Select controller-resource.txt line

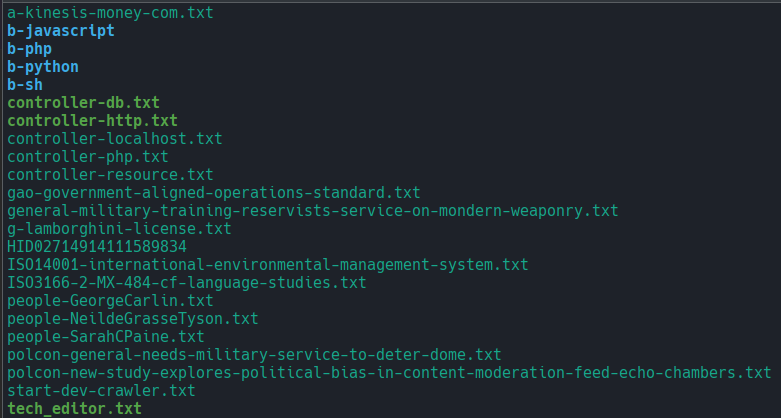pyautogui.click(x=110, y=174)
